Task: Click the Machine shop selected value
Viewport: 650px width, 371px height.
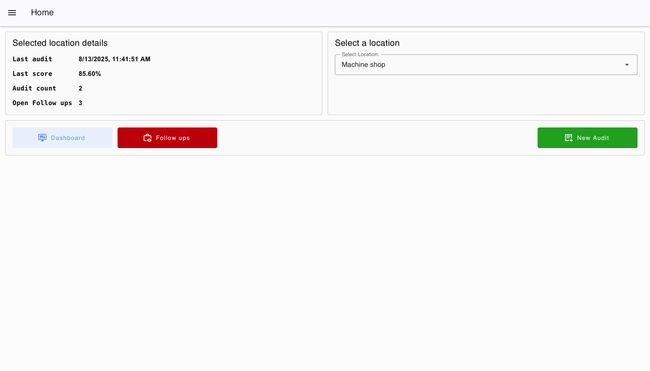Action: 363,65
